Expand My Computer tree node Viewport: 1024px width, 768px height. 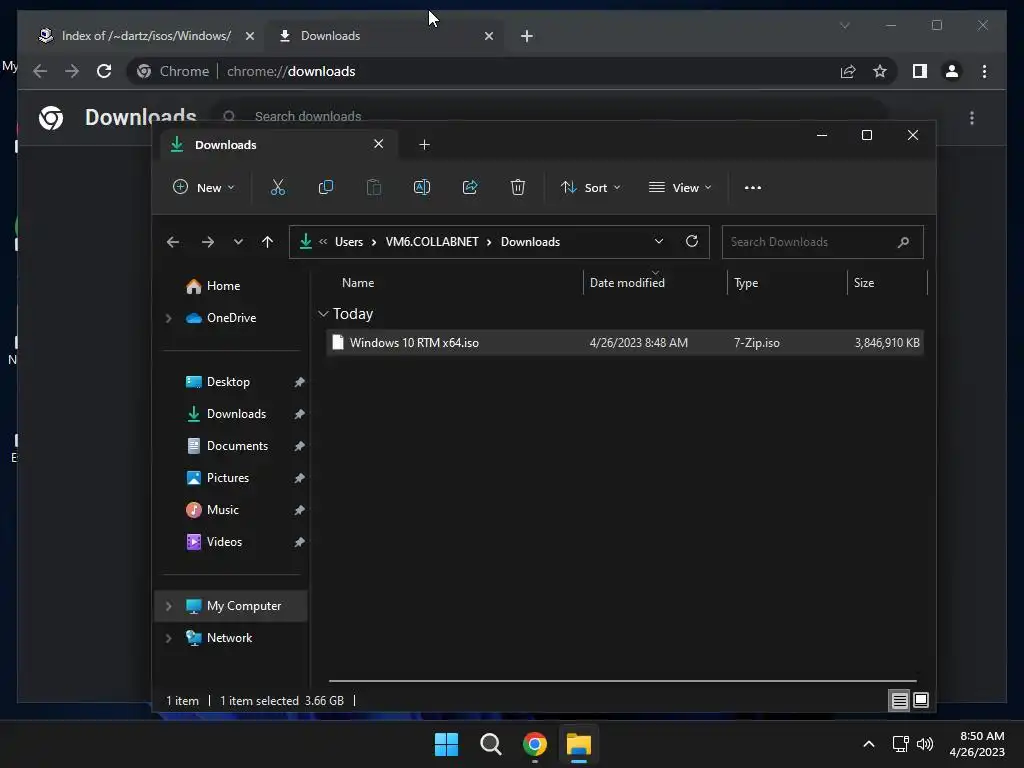point(168,606)
